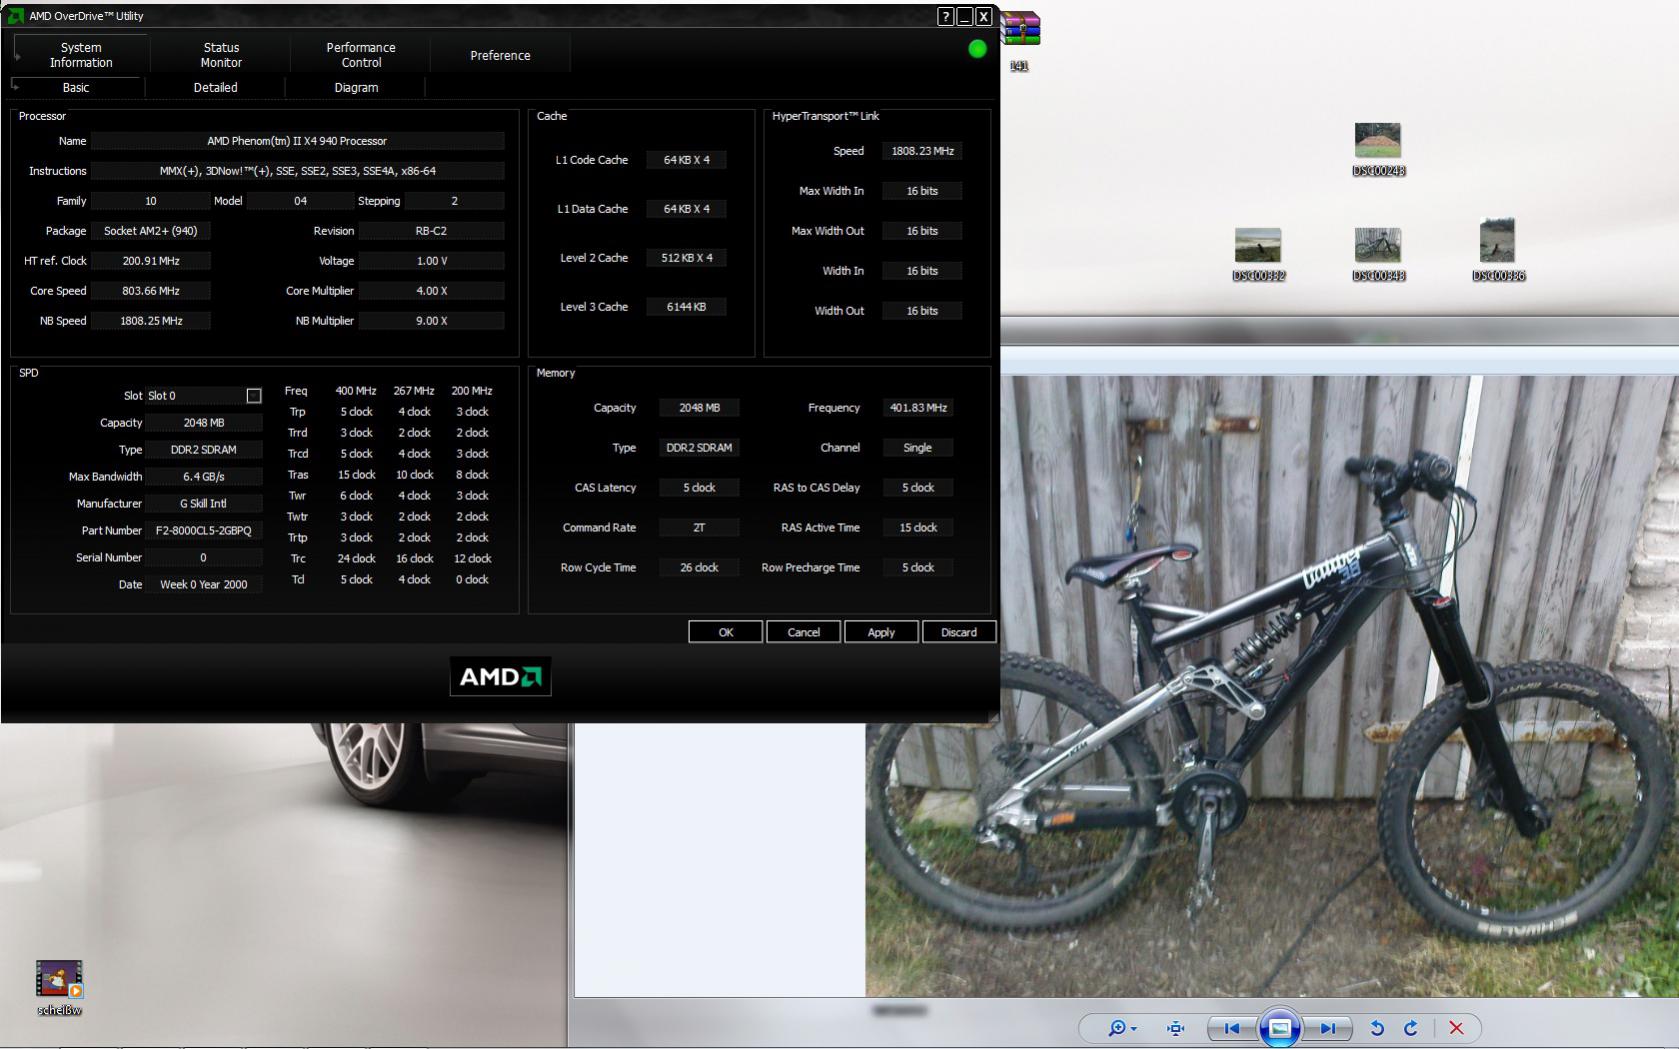This screenshot has height=1049, width=1679.
Task: Click the Max Bandwidth value 6.4 GB/s
Action: pyautogui.click(x=204, y=477)
